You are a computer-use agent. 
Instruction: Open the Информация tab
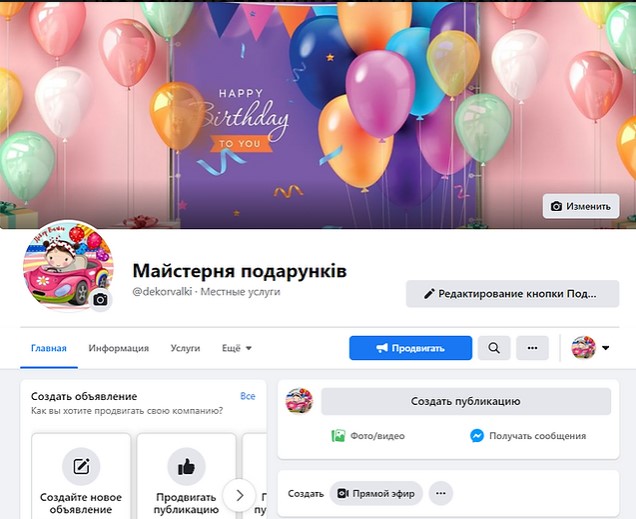(x=118, y=348)
